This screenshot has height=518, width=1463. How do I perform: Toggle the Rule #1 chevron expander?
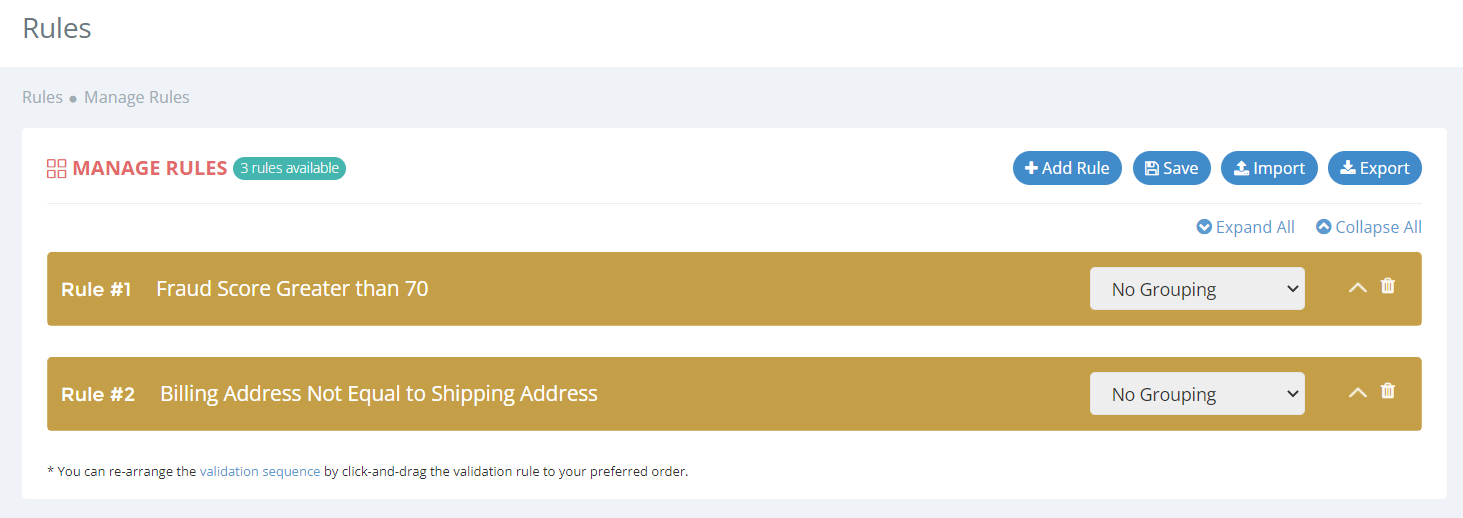pyautogui.click(x=1357, y=288)
